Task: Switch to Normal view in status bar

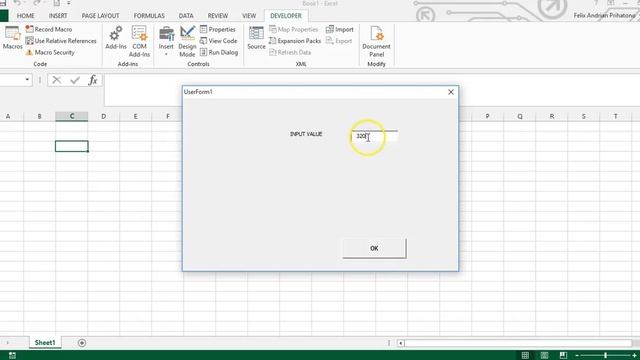Action: click(525, 355)
